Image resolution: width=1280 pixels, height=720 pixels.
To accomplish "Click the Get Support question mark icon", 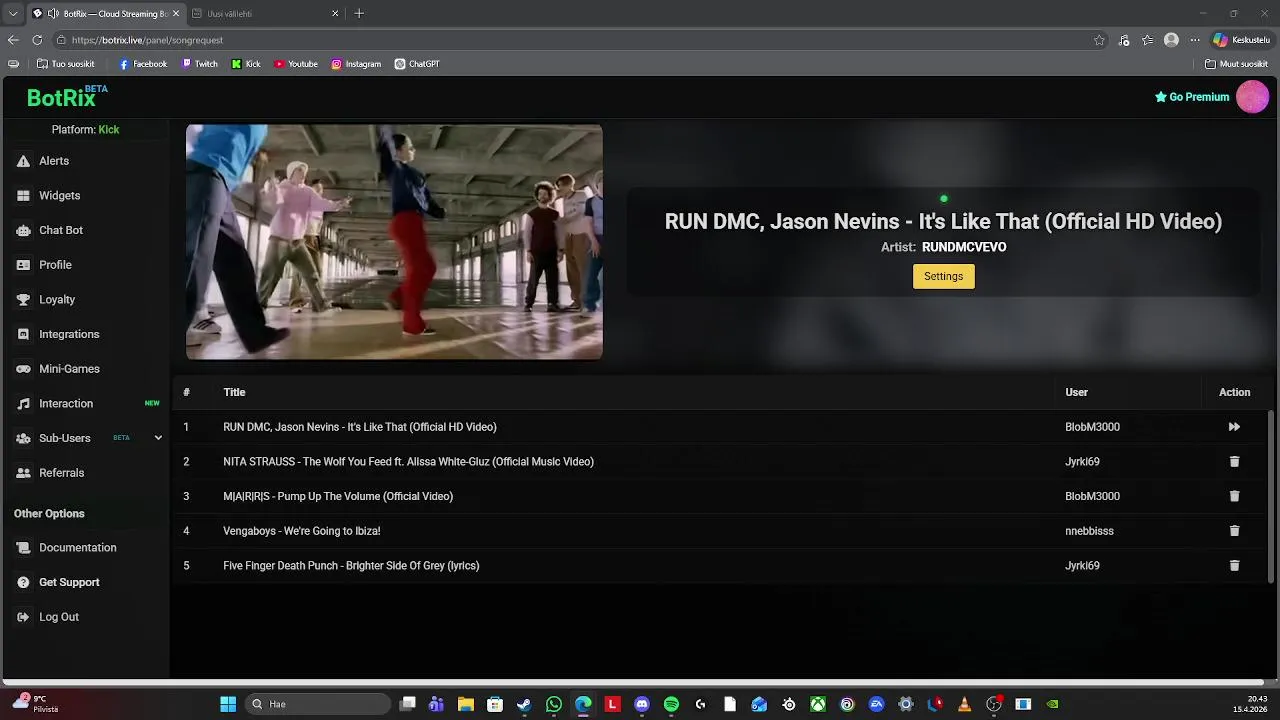I will coord(23,582).
